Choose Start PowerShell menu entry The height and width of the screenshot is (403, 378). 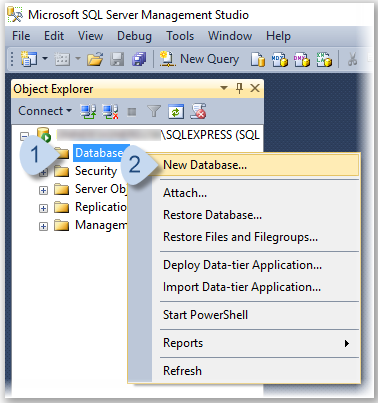(256, 315)
